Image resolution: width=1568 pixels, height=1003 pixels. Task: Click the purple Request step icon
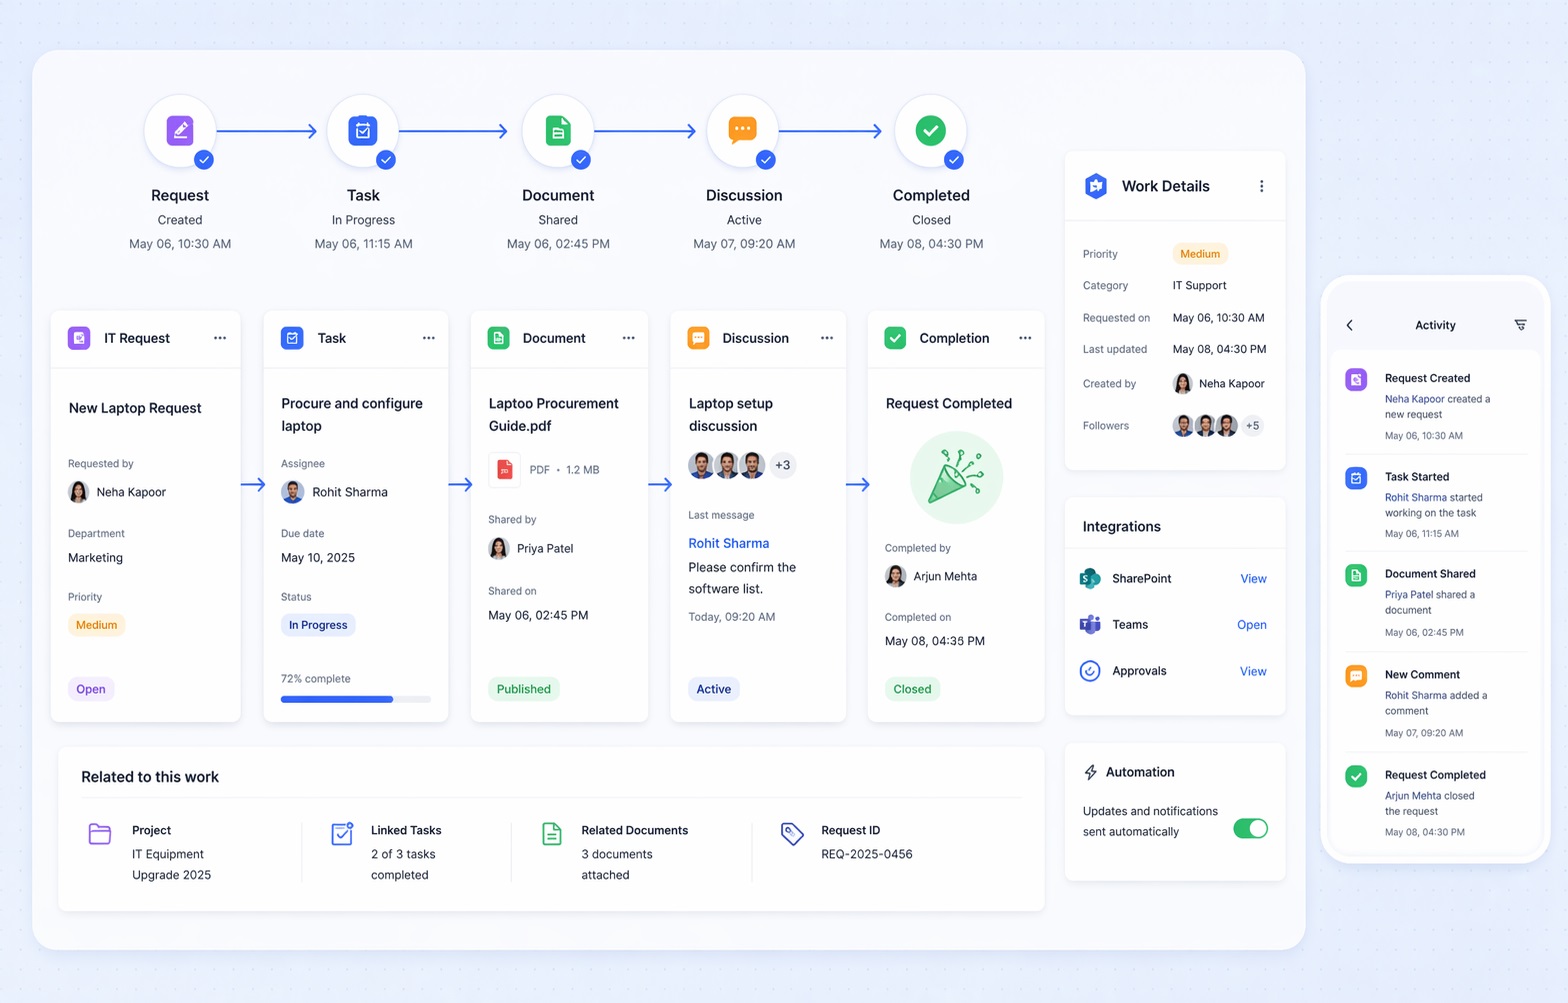click(180, 130)
